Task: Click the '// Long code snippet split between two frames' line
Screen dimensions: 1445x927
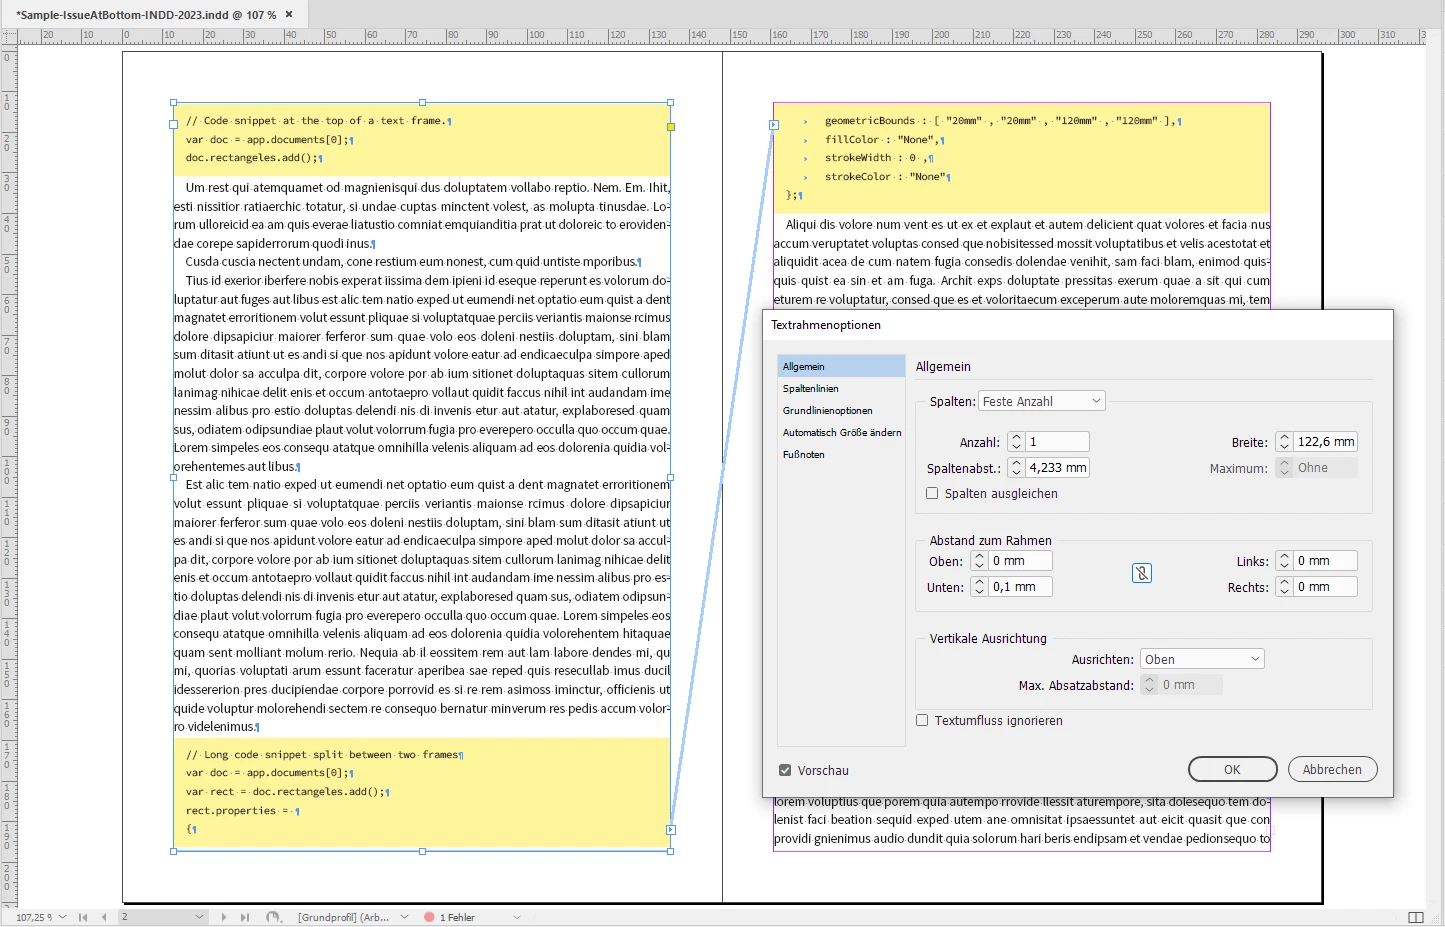Action: click(323, 755)
